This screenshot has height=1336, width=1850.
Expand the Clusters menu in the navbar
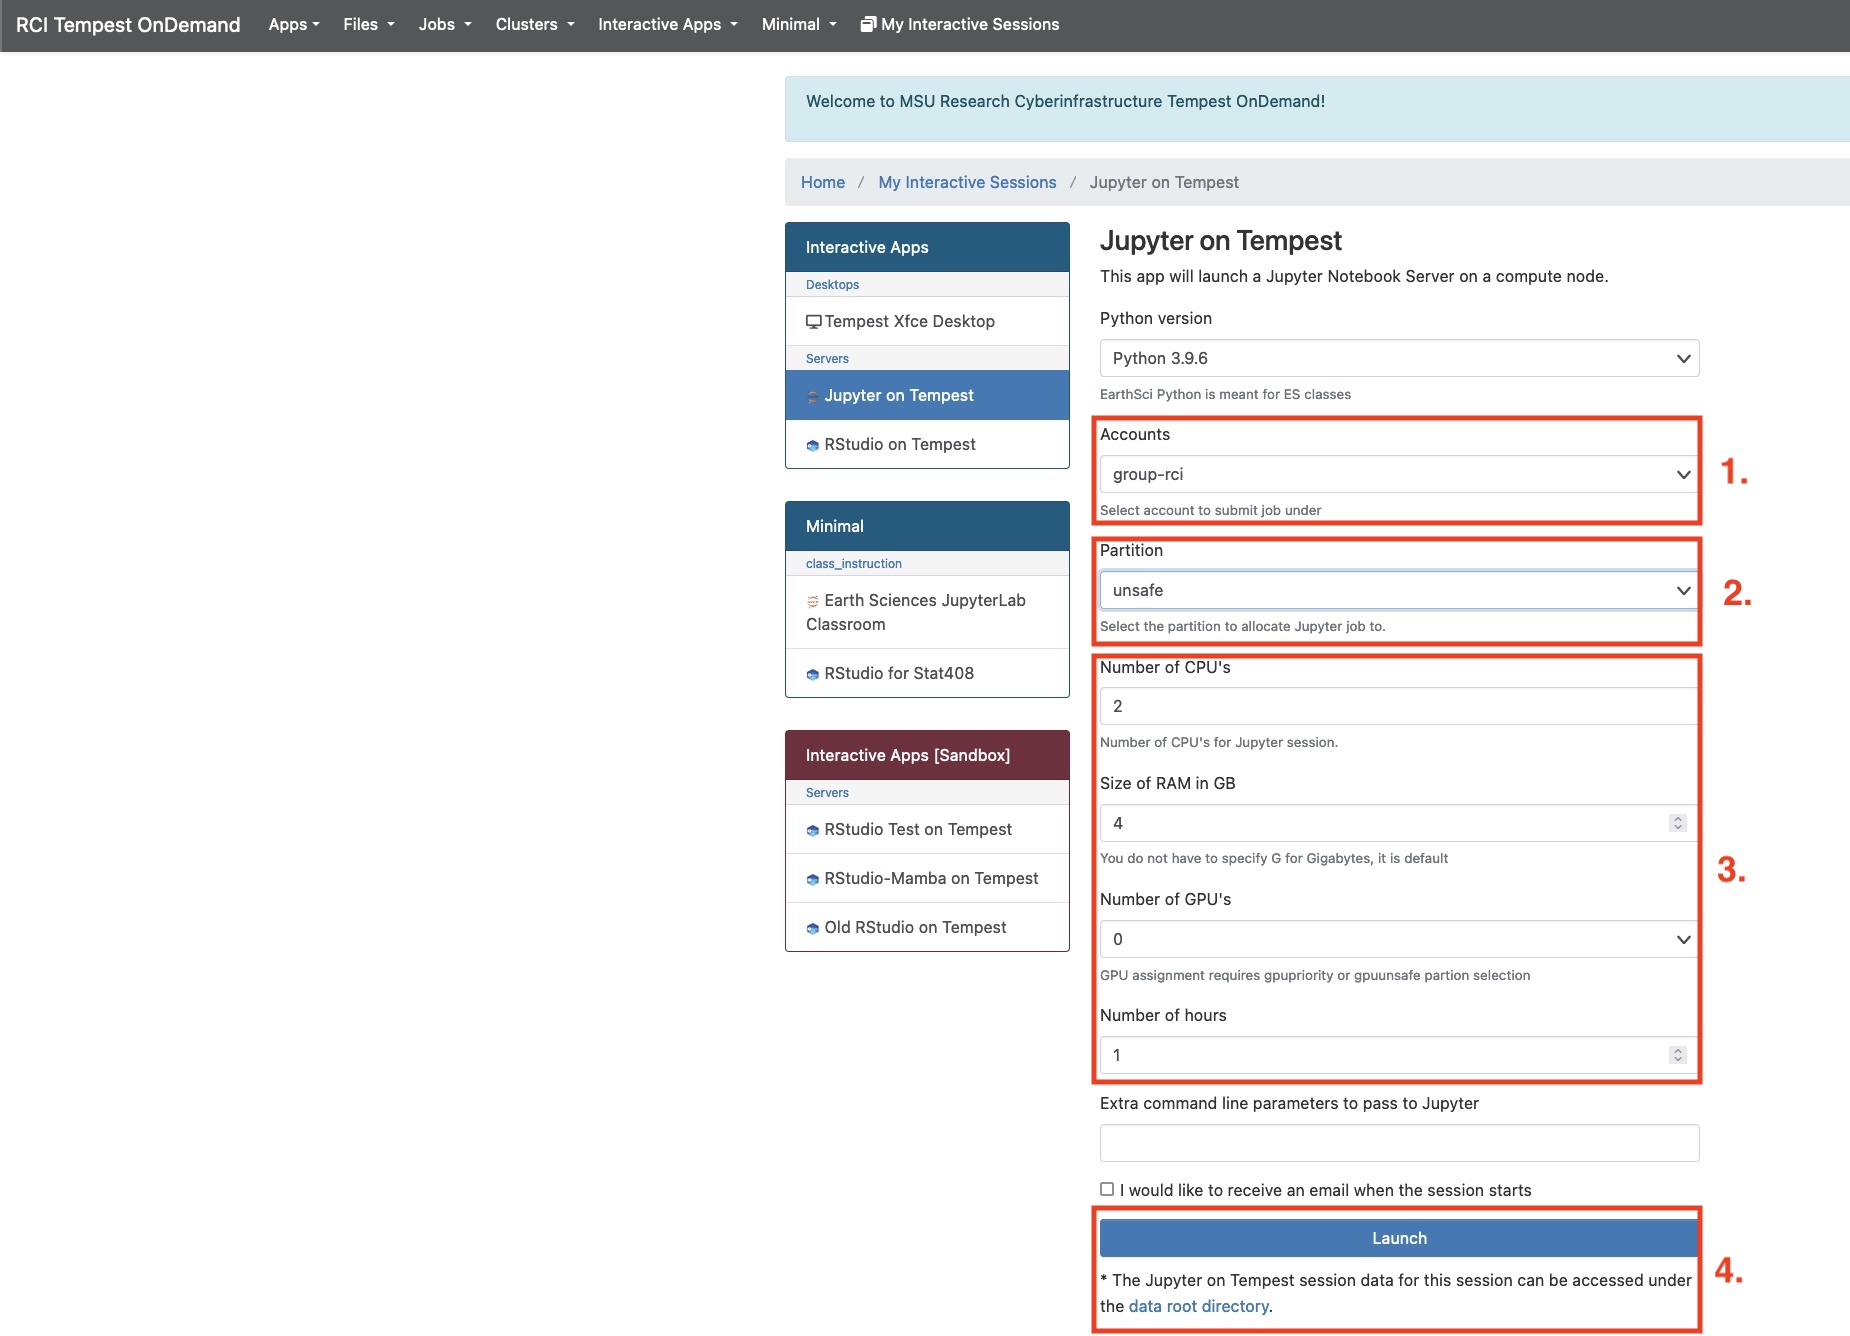coord(535,24)
